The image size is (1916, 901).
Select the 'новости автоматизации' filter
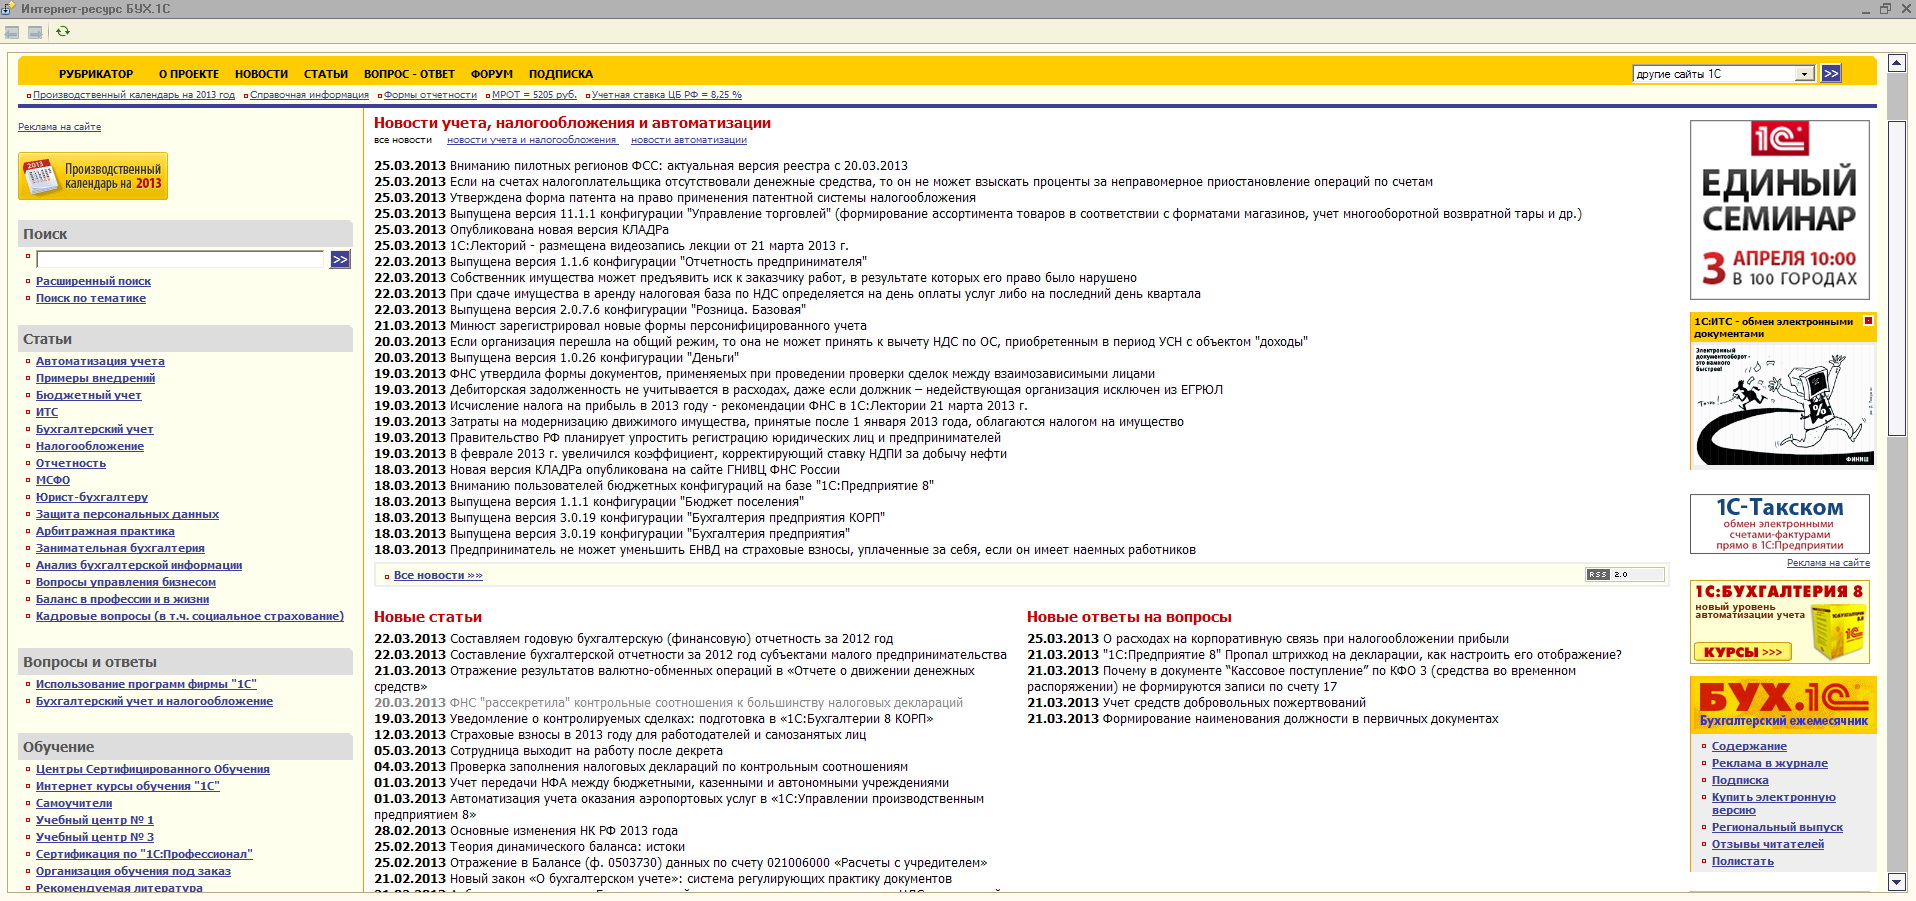[689, 140]
